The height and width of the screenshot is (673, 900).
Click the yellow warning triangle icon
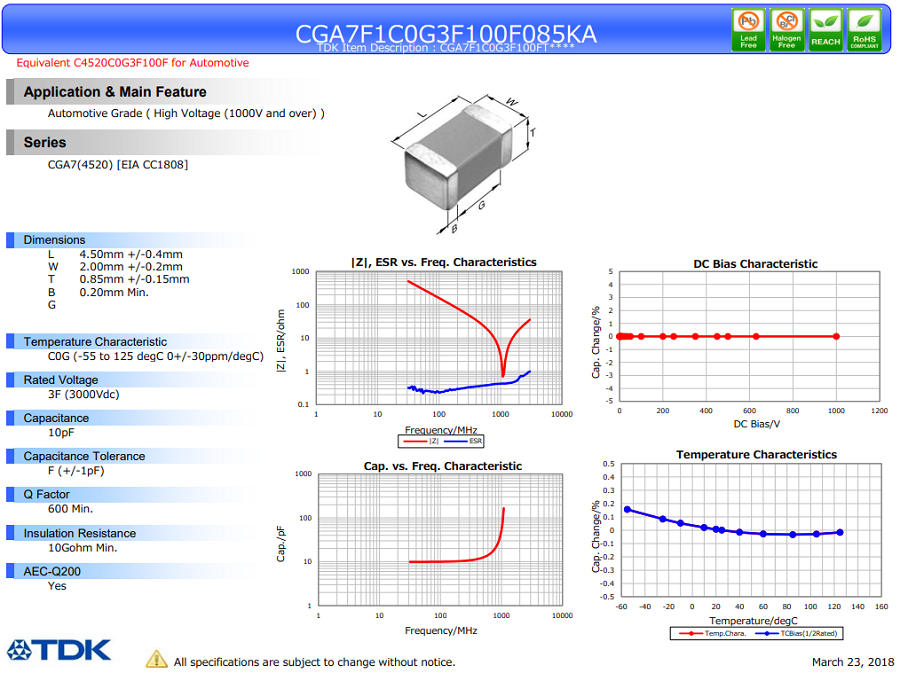[156, 659]
